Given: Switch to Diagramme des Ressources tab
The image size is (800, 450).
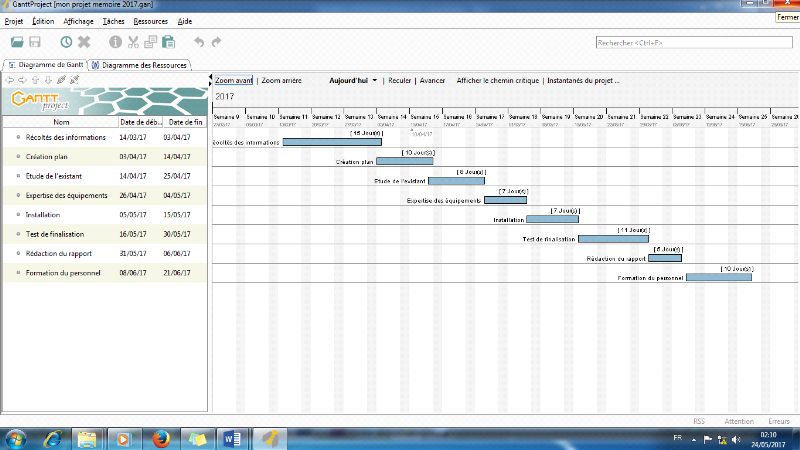Looking at the screenshot, I should (139, 65).
